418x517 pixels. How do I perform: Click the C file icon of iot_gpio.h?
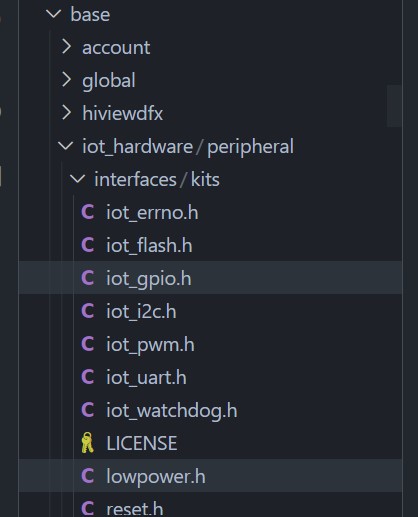coord(88,278)
